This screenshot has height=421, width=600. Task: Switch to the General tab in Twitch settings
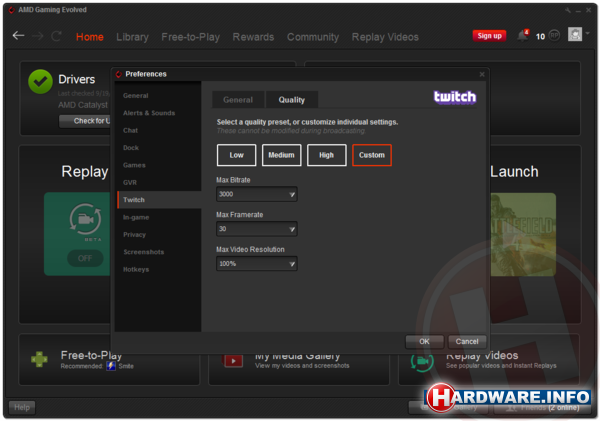click(x=238, y=100)
